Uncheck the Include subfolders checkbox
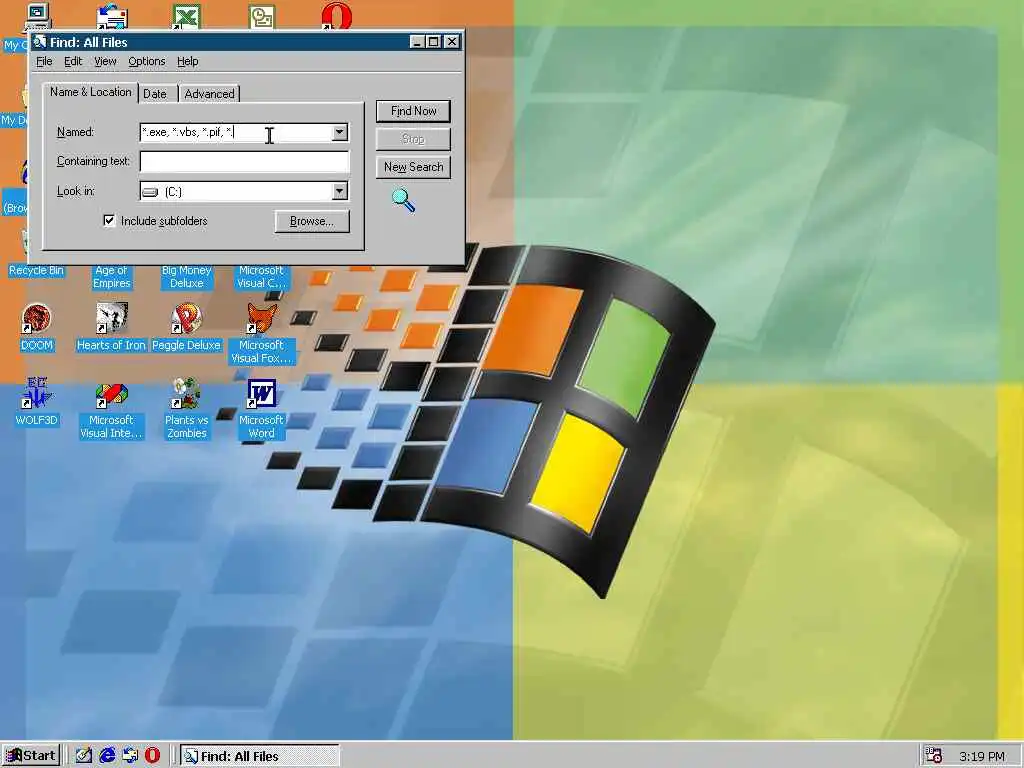The width and height of the screenshot is (1024, 768). 109,221
